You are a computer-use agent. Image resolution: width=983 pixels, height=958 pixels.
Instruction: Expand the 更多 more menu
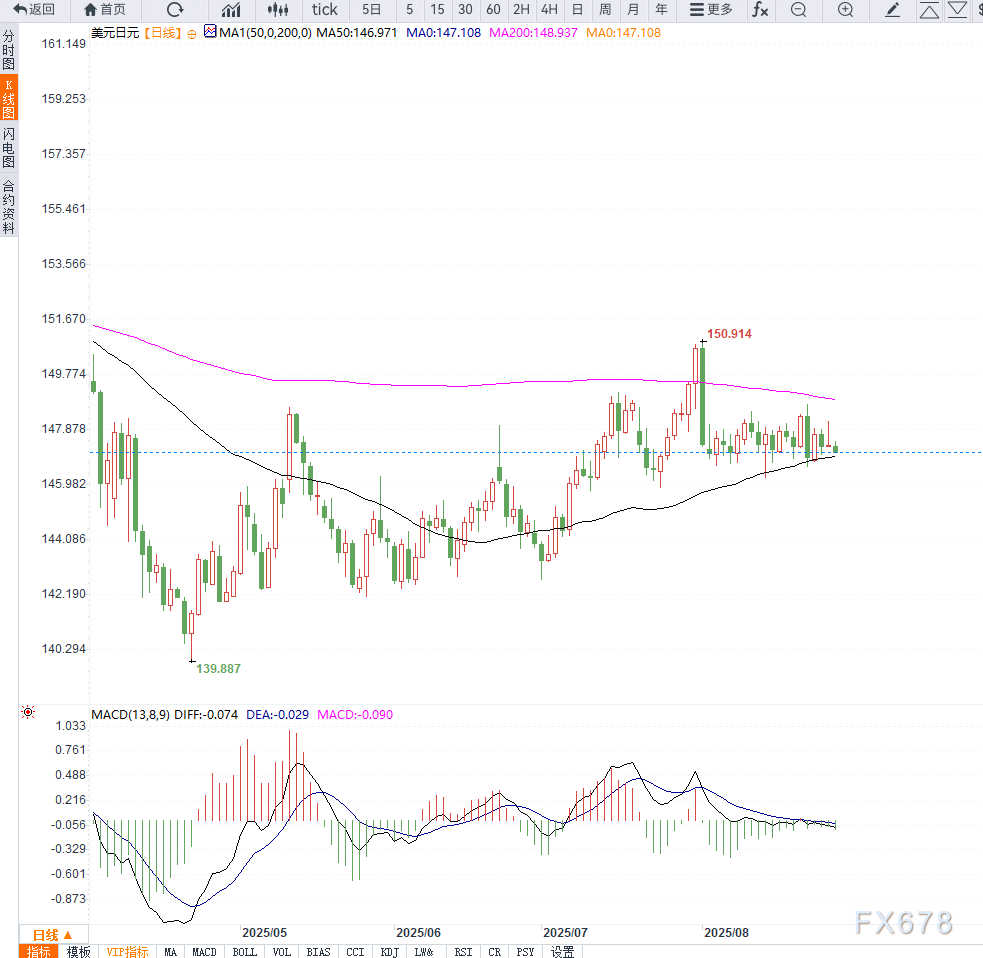711,10
